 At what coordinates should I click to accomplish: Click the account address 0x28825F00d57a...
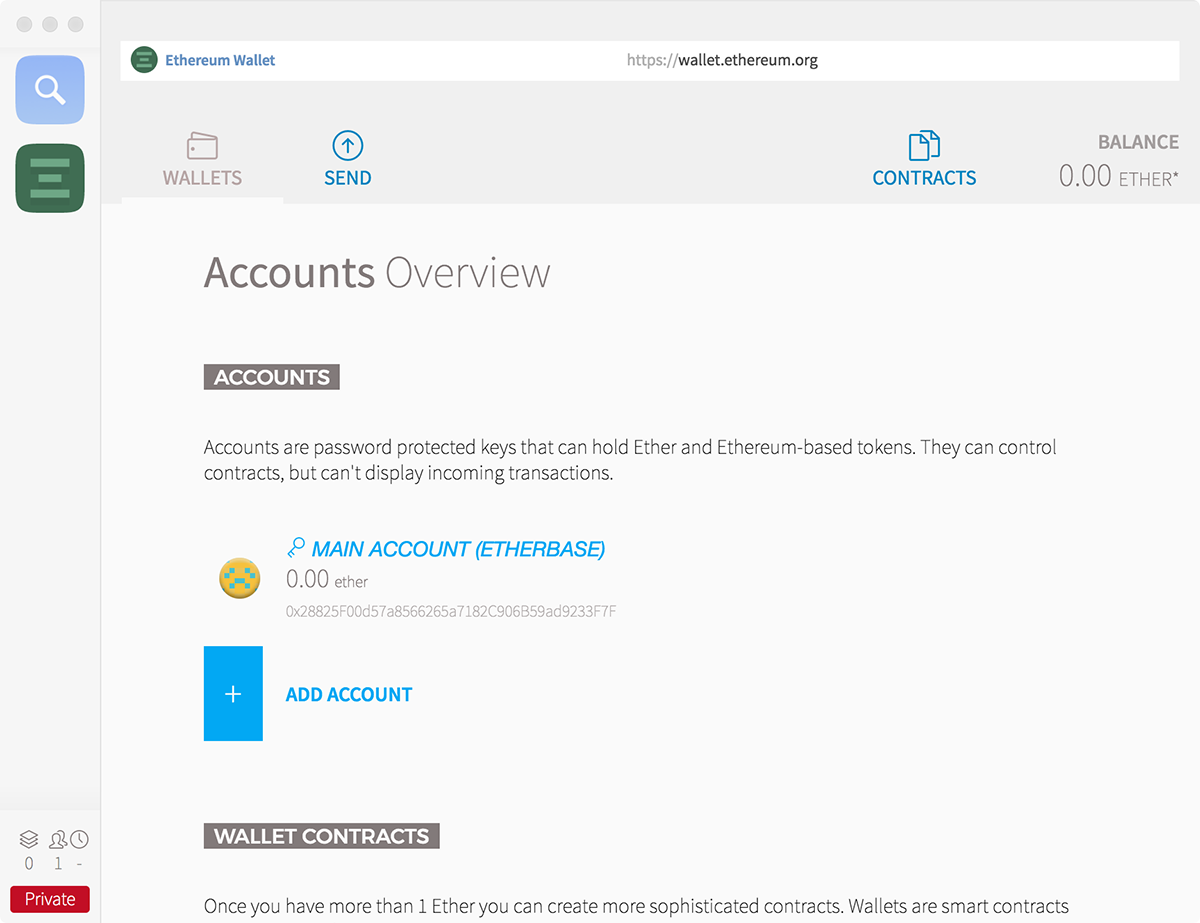click(451, 611)
